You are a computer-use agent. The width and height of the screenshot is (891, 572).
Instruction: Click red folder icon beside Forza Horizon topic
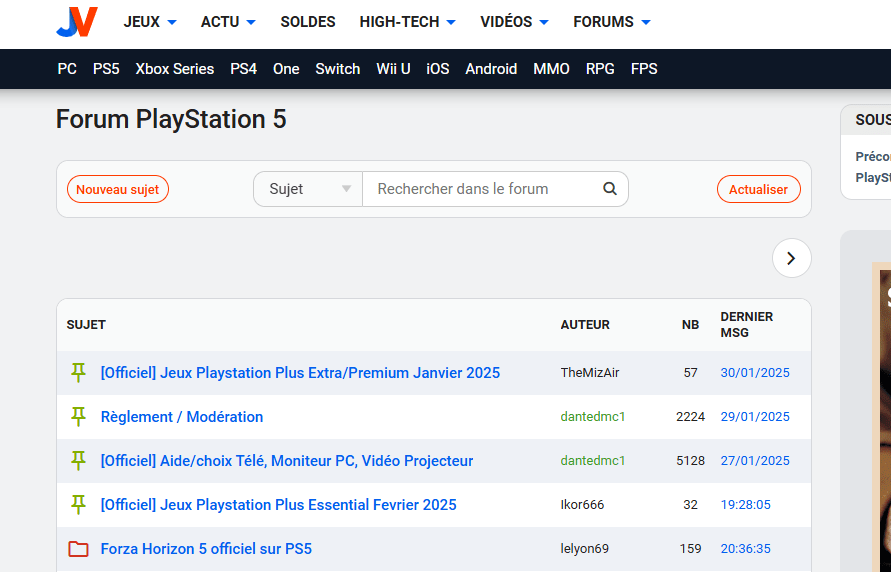pos(78,549)
